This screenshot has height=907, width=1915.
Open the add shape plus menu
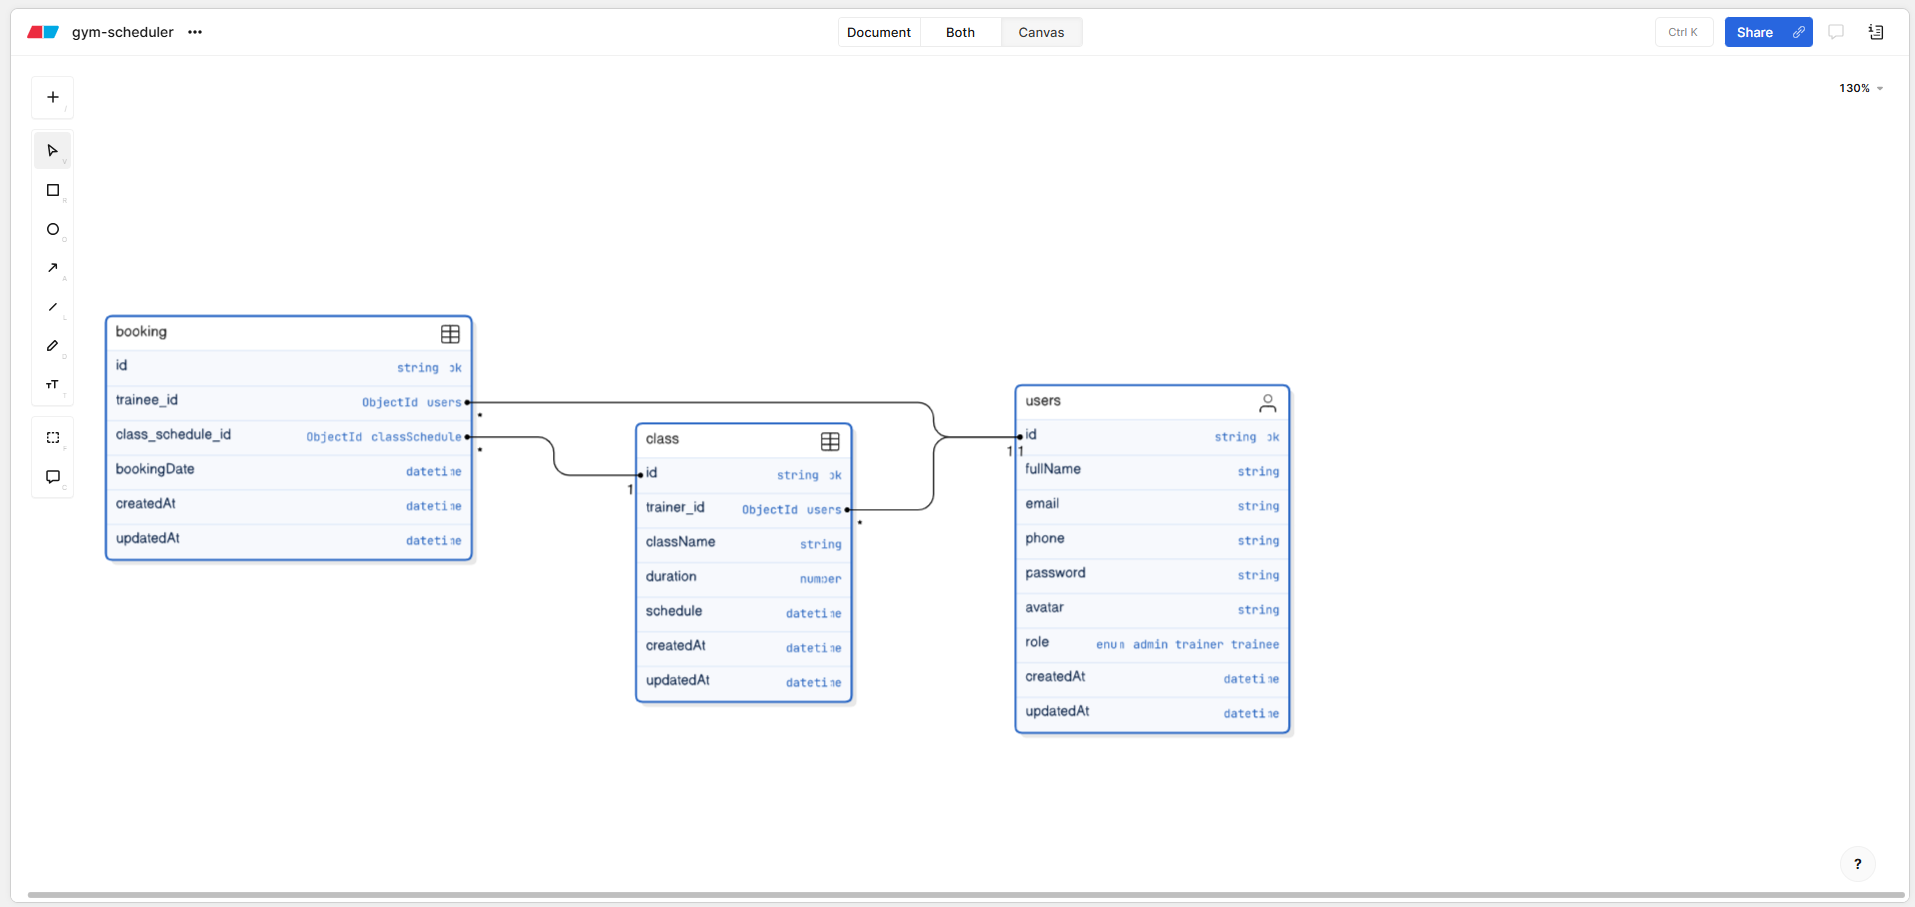coord(52,97)
